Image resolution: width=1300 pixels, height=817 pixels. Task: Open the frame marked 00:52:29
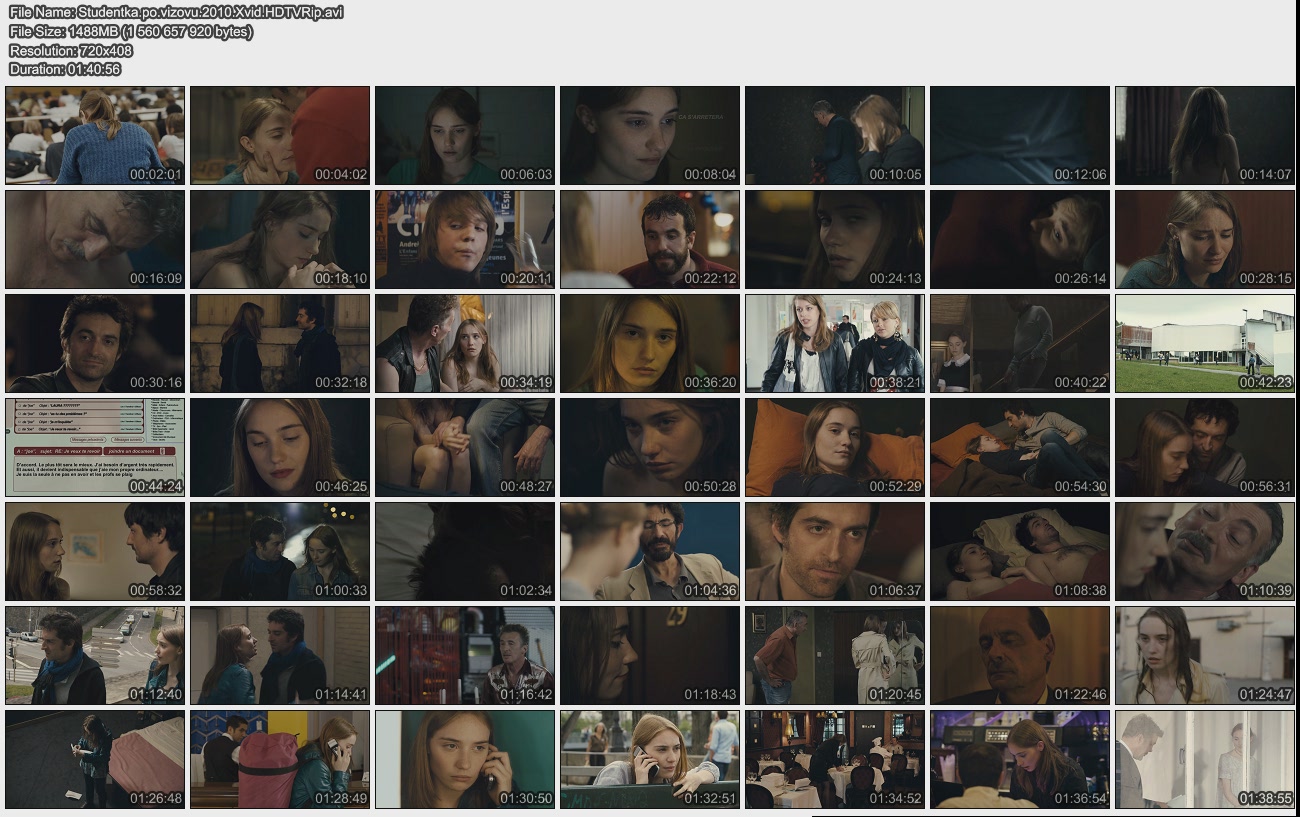tap(835, 447)
